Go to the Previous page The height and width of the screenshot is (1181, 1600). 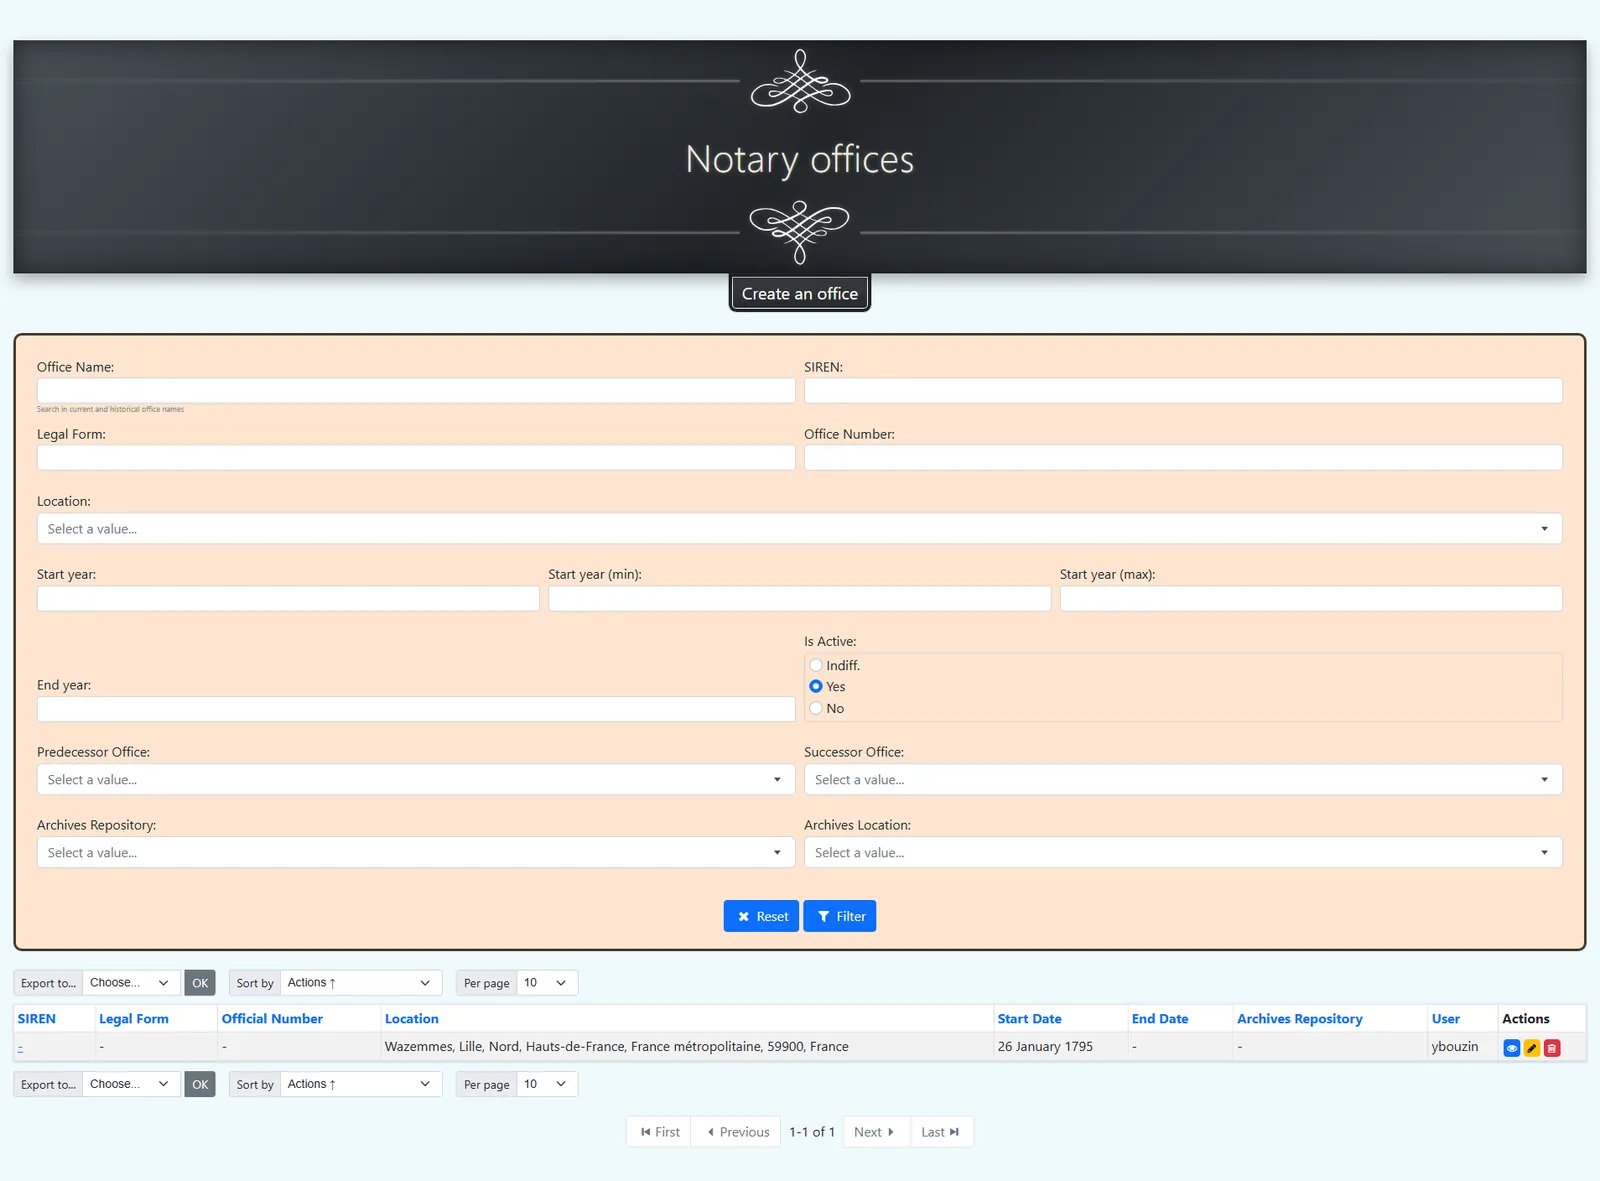[737, 1132]
